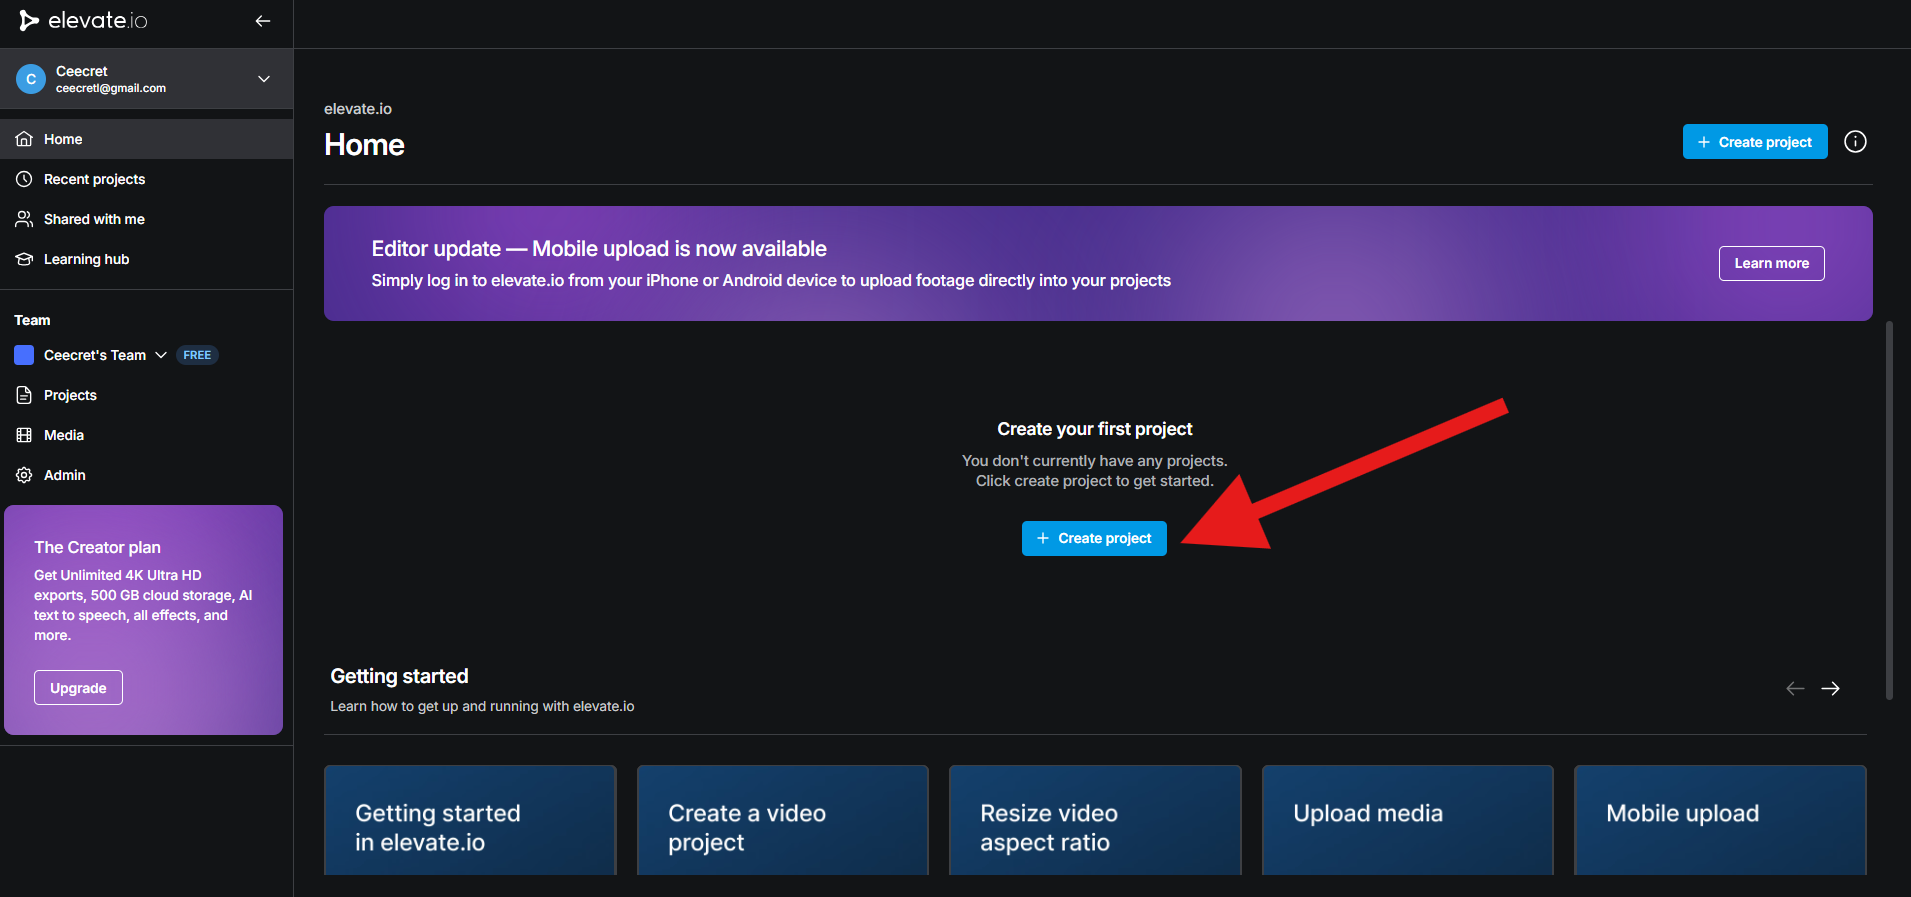Image resolution: width=1911 pixels, height=897 pixels.
Task: Click the Getting started next arrow
Action: tap(1830, 688)
